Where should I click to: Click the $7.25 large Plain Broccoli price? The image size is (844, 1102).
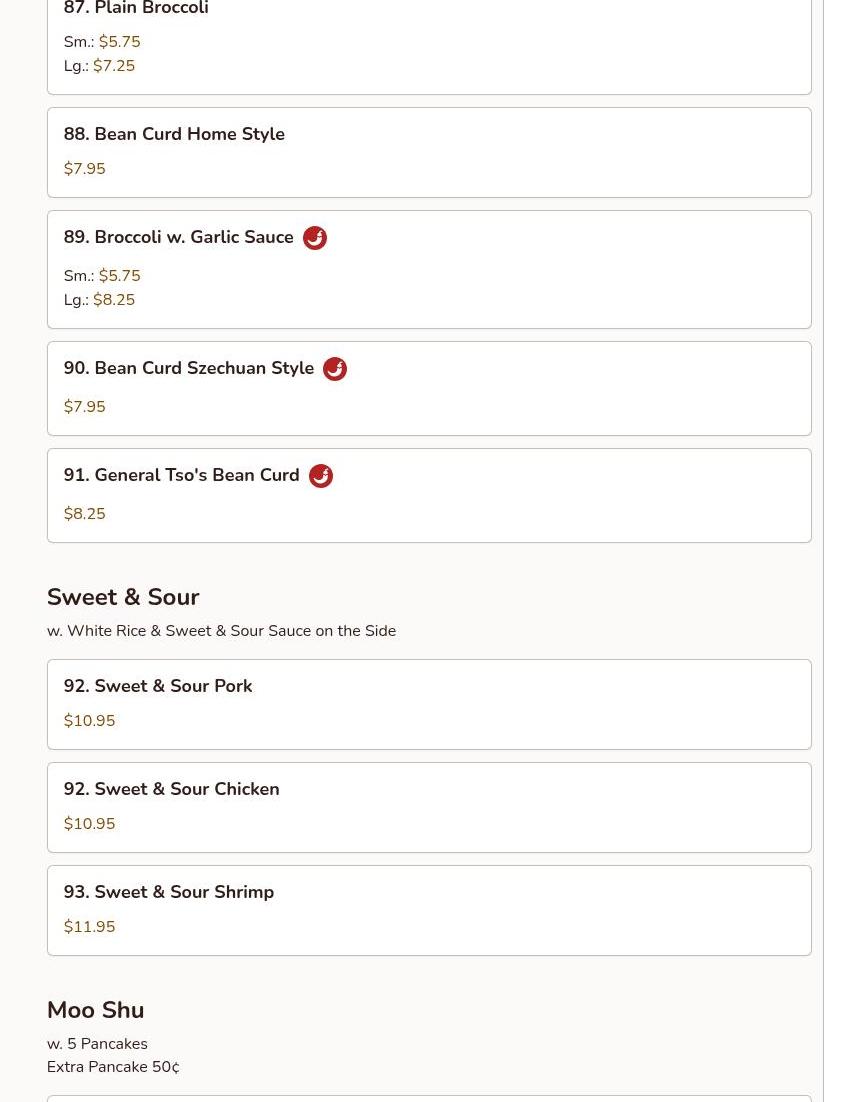coord(114,66)
